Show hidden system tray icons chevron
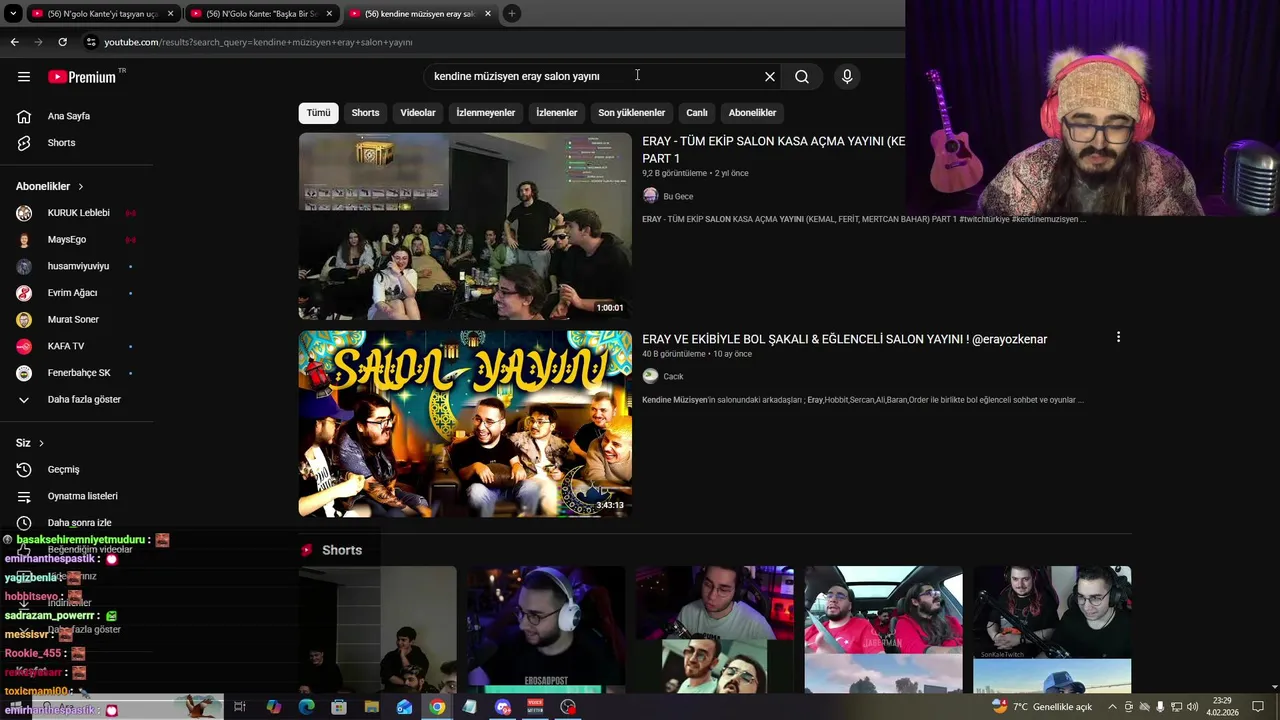The height and width of the screenshot is (720, 1280). point(1112,707)
